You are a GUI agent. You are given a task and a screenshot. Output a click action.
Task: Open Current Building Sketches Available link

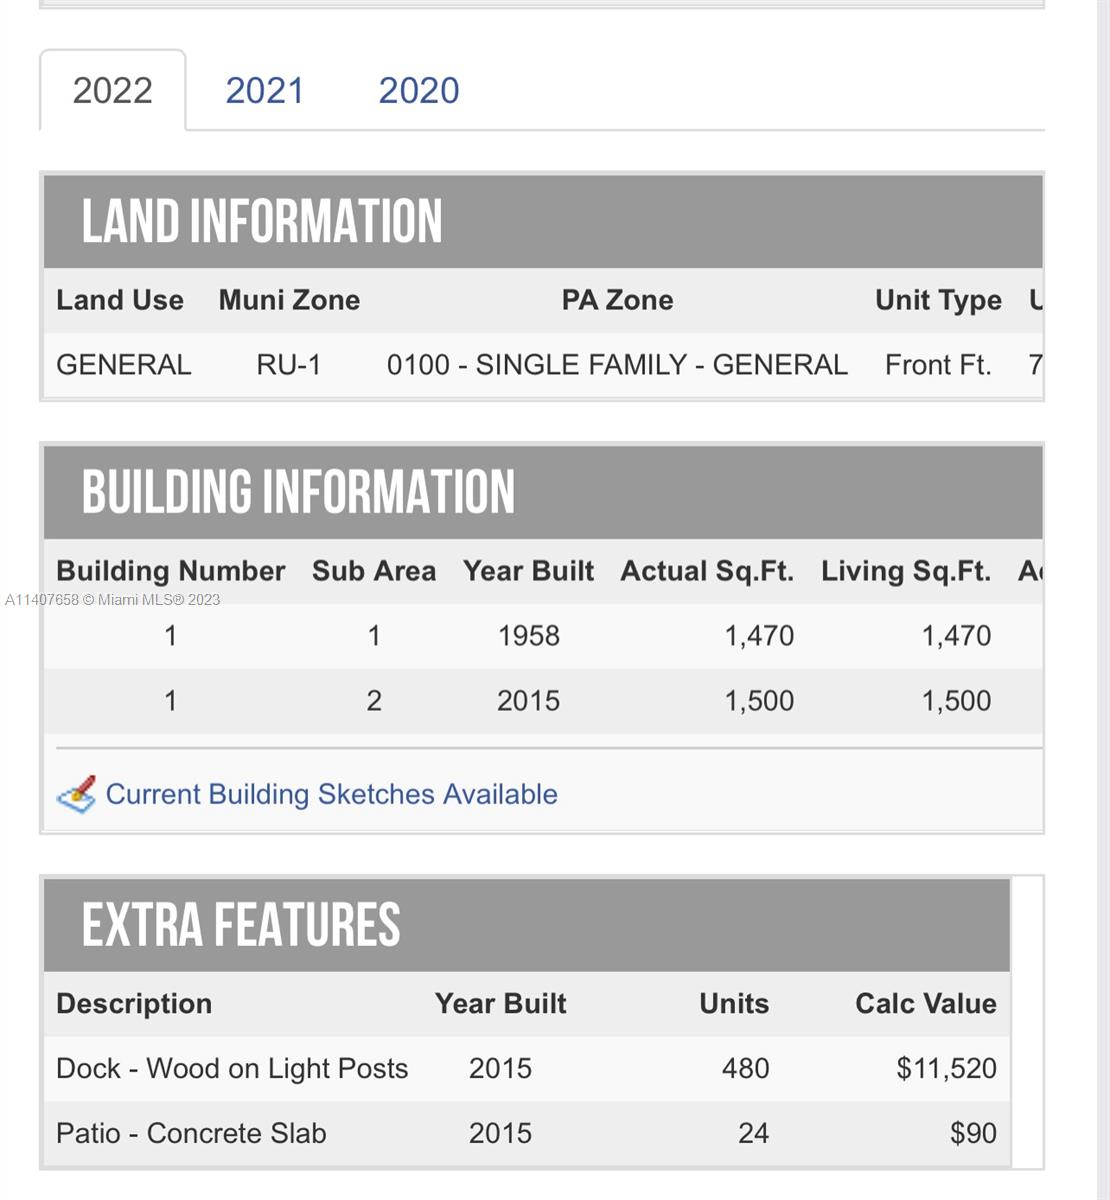[331, 795]
